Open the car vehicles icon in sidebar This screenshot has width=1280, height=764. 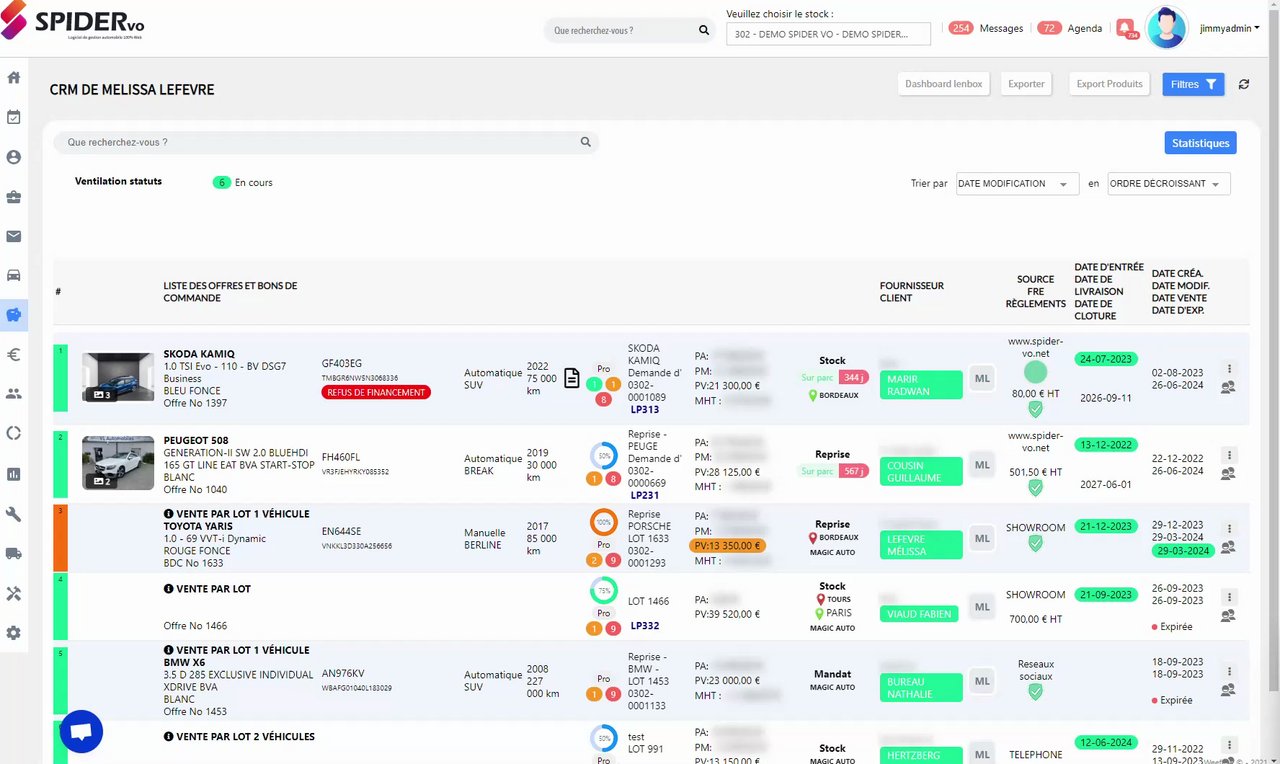pyautogui.click(x=14, y=275)
